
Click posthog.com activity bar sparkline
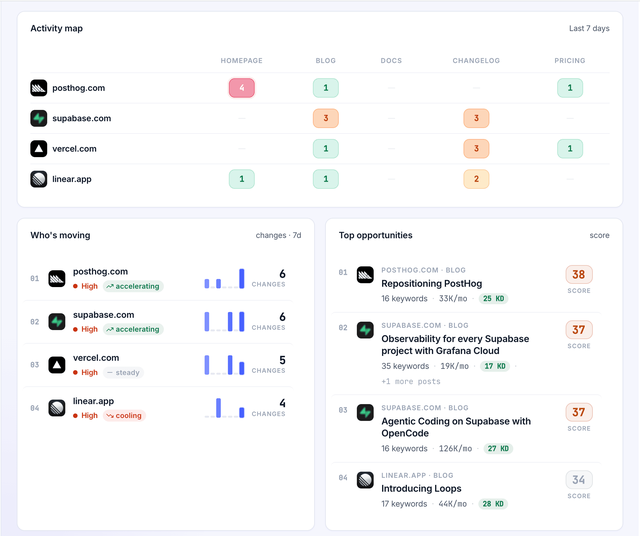pyautogui.click(x=224, y=278)
